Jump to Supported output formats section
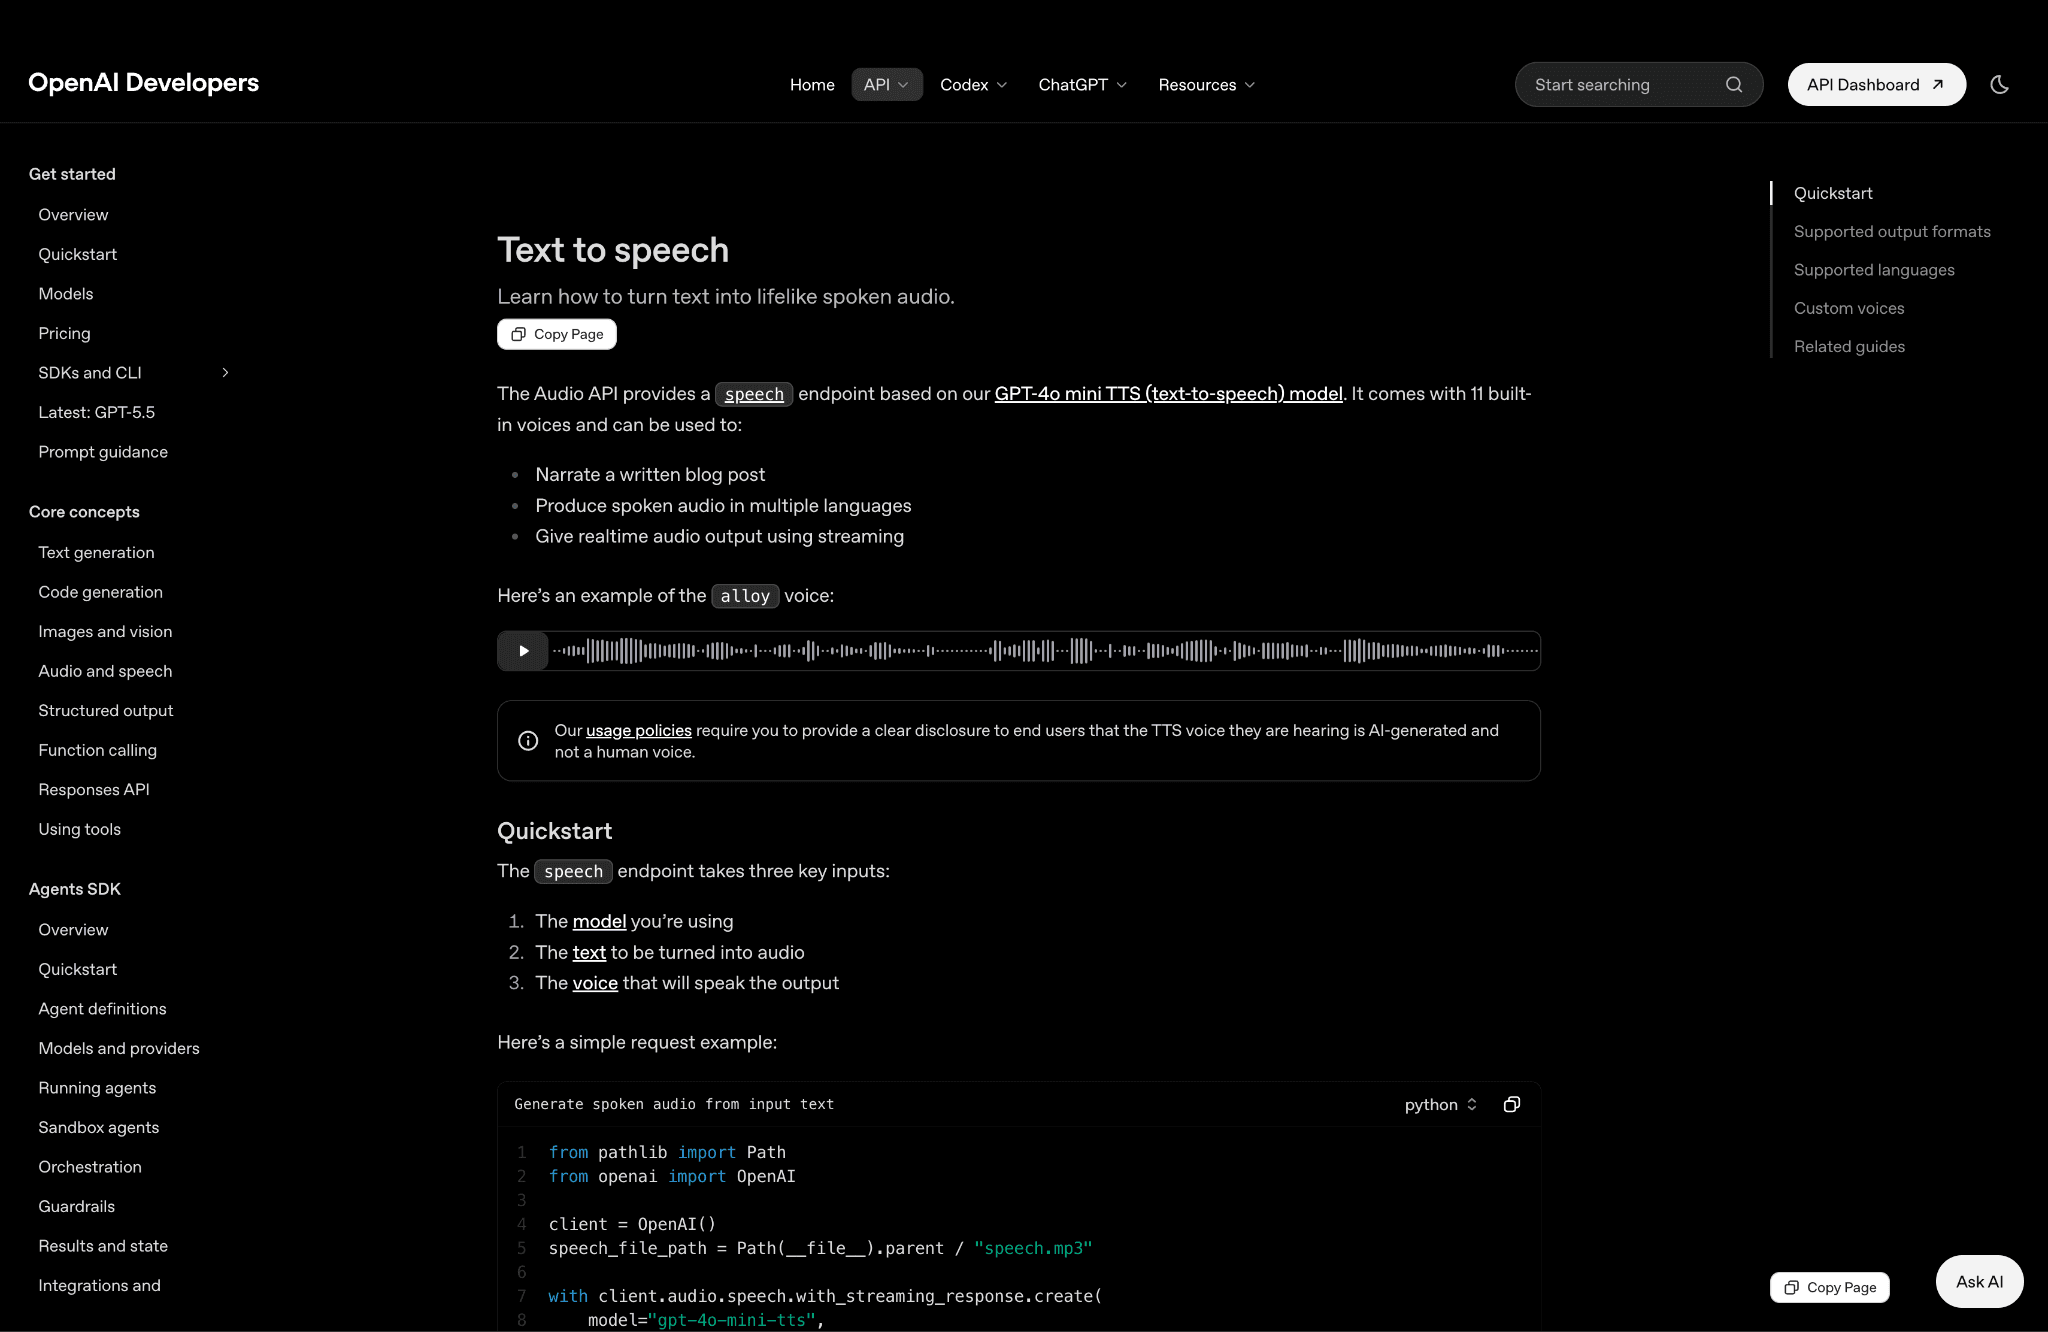The image size is (2048, 1332). tap(1892, 232)
